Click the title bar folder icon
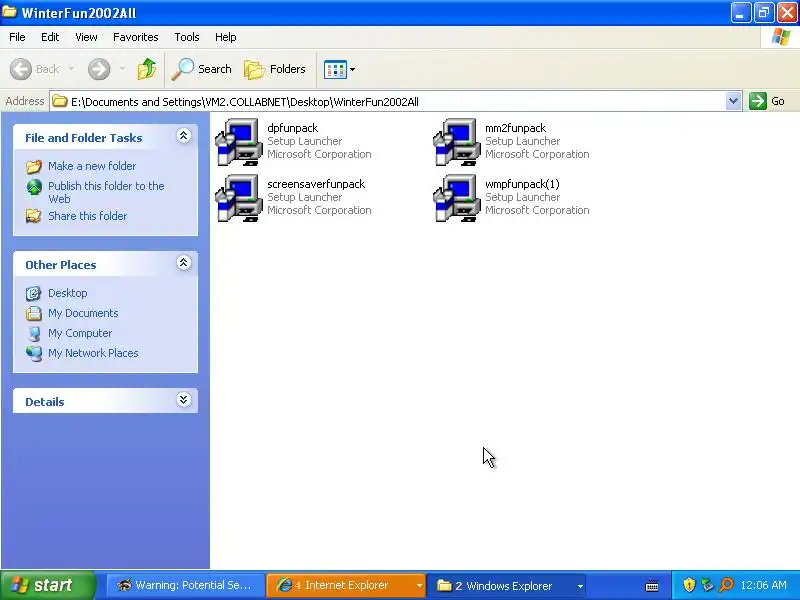800x600 pixels. [10, 11]
